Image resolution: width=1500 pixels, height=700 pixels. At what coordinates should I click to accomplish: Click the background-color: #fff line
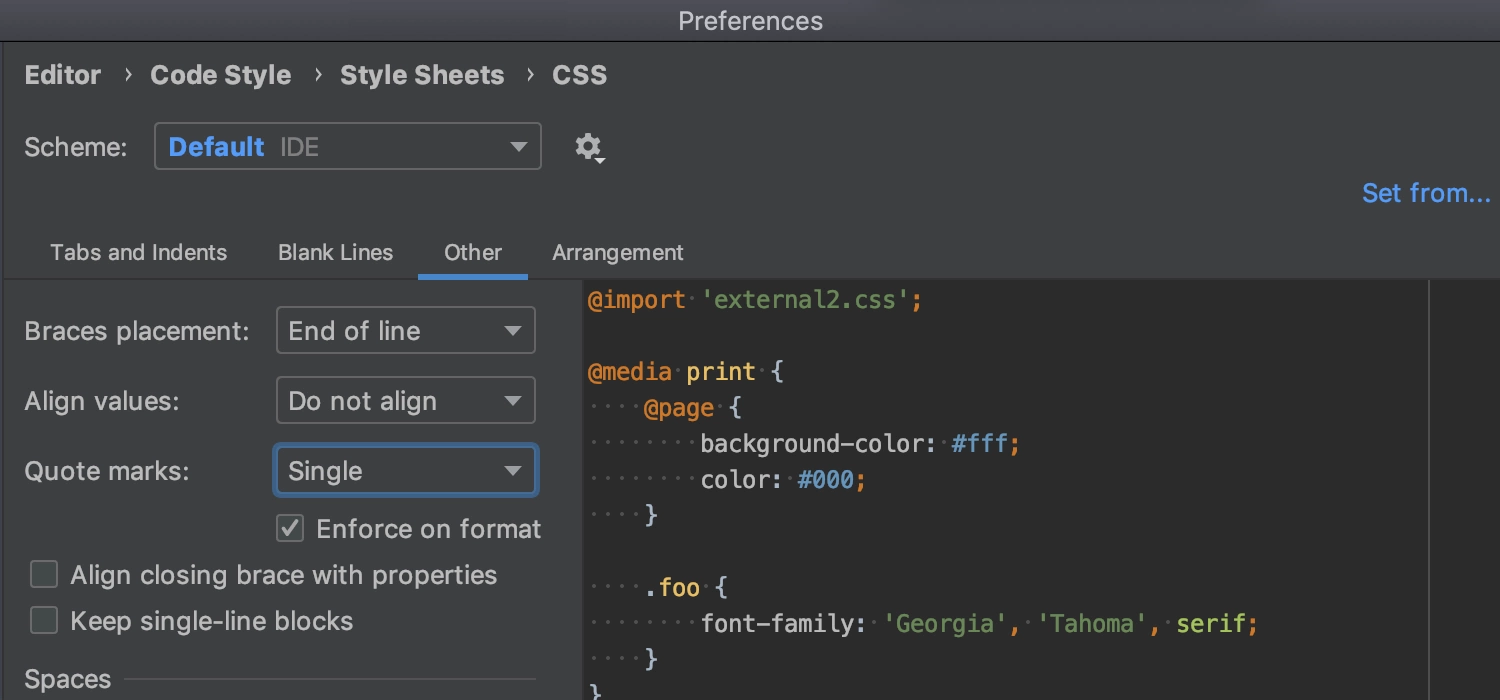pyautogui.click(x=860, y=444)
